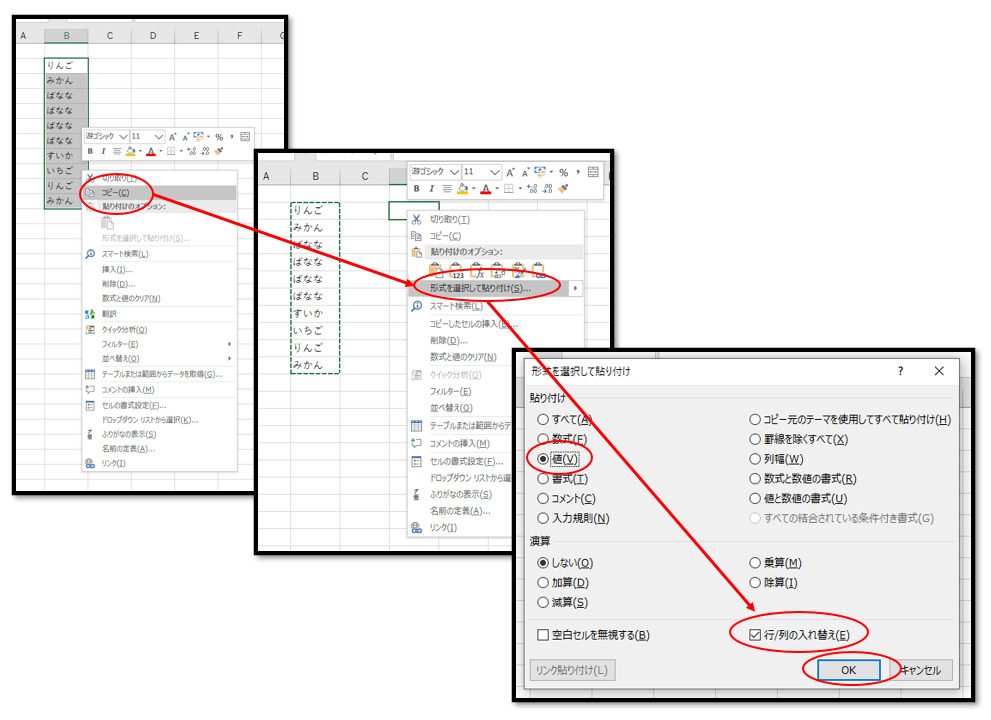The width and height of the screenshot is (991, 720).
Task: Choose the Formulas (fx) paste option icon
Action: pyautogui.click(x=478, y=270)
